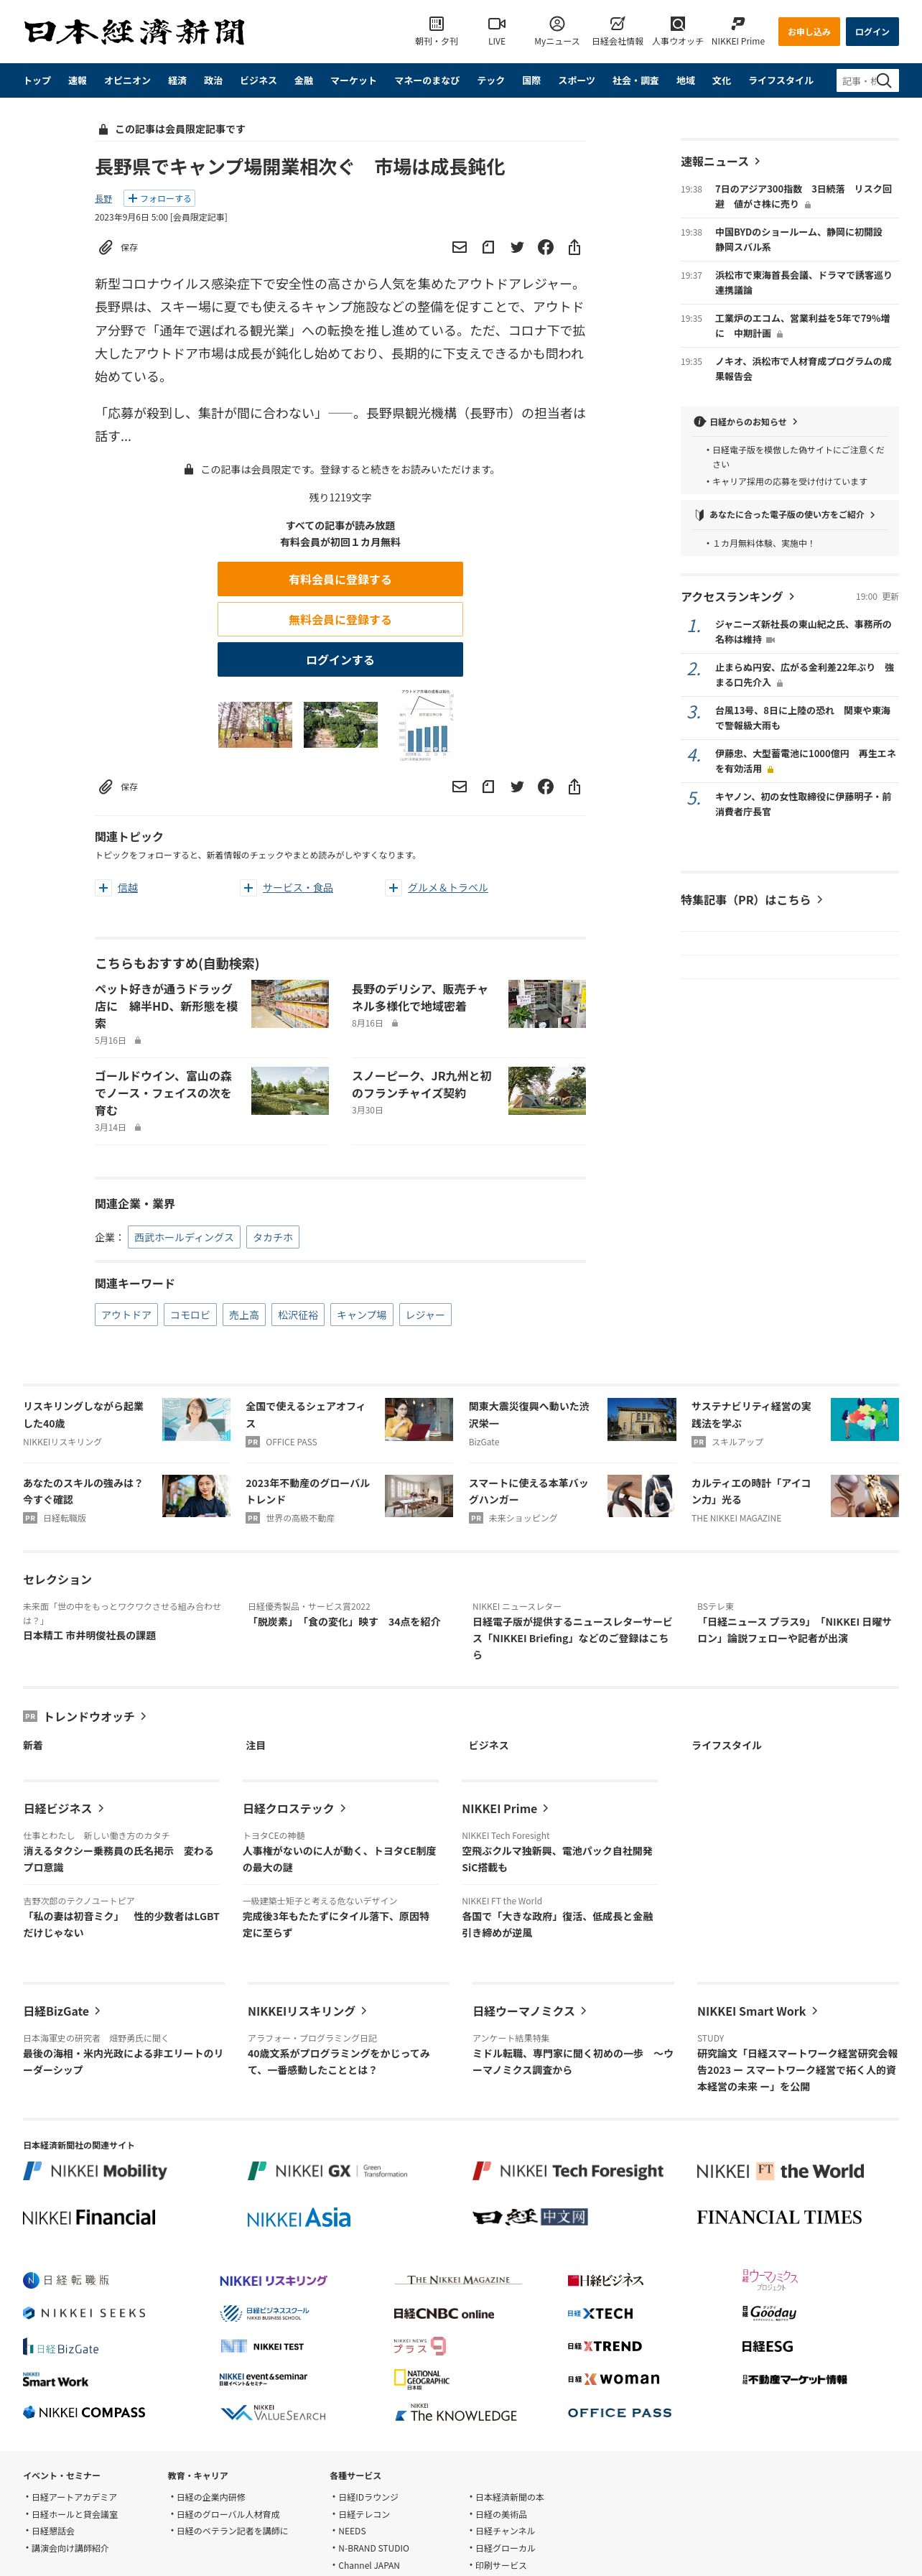Click 無料会員に登録する button

tap(340, 619)
